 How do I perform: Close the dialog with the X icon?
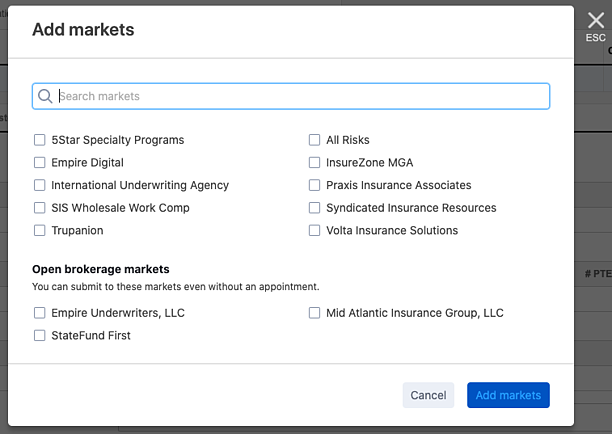[596, 19]
